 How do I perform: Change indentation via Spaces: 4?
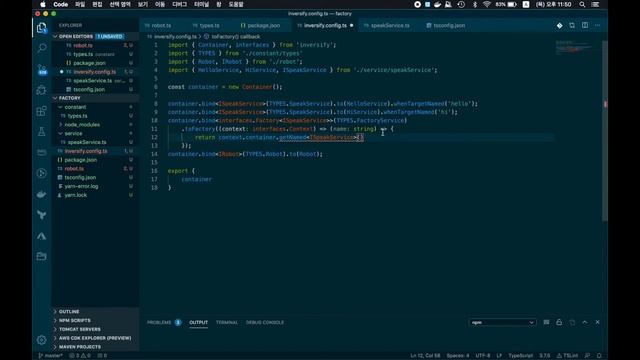pos(458,356)
